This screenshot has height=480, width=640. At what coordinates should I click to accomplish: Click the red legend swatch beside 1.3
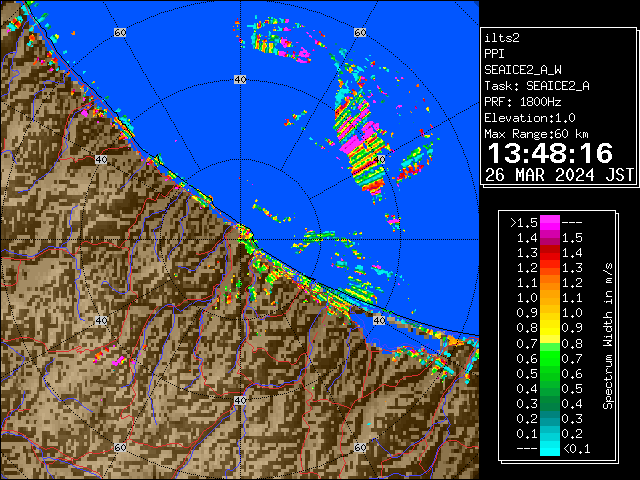click(550, 253)
